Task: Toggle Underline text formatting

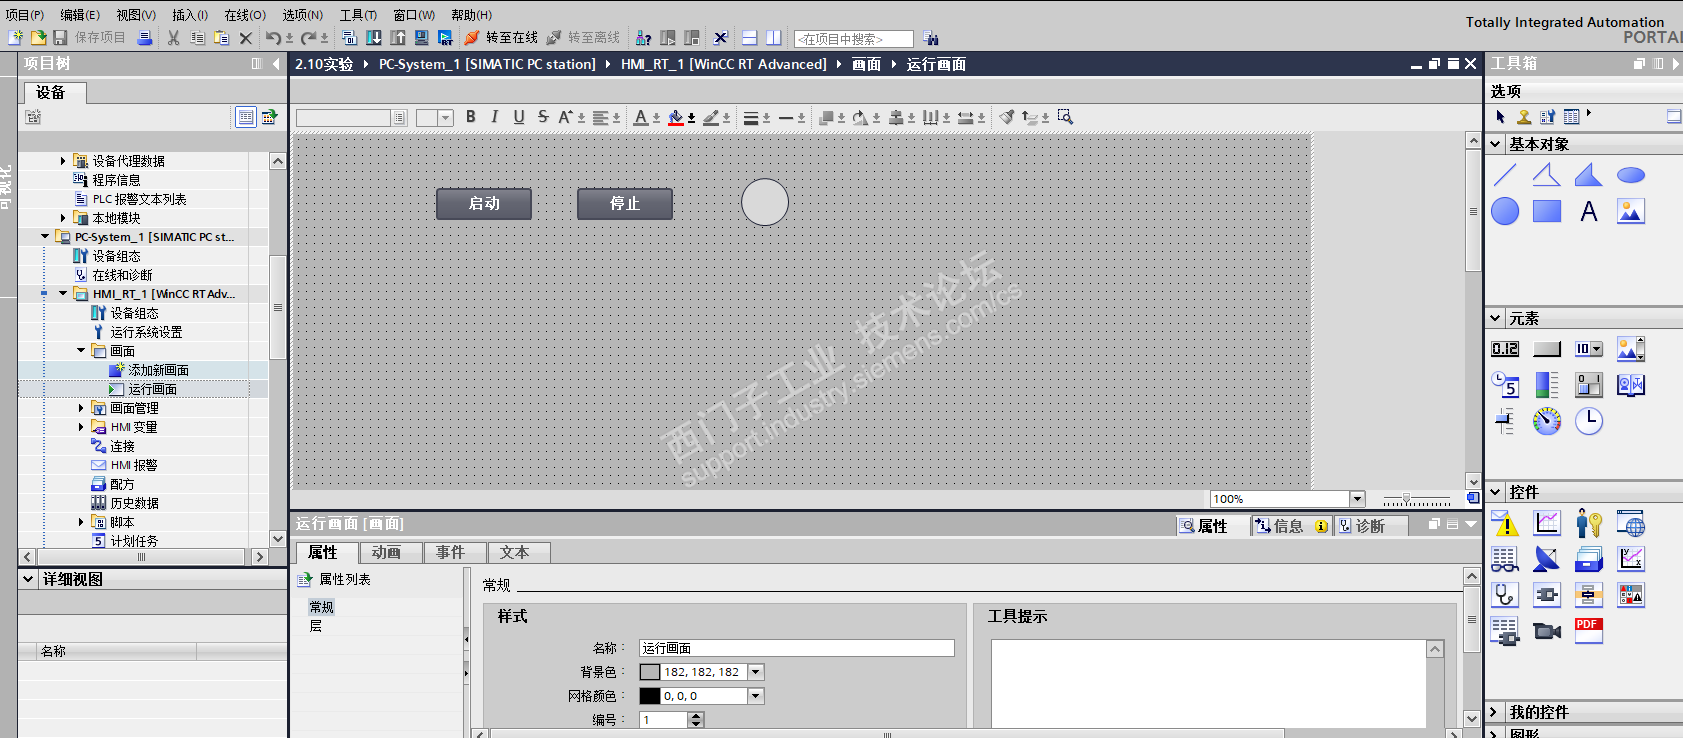Action: coord(519,117)
